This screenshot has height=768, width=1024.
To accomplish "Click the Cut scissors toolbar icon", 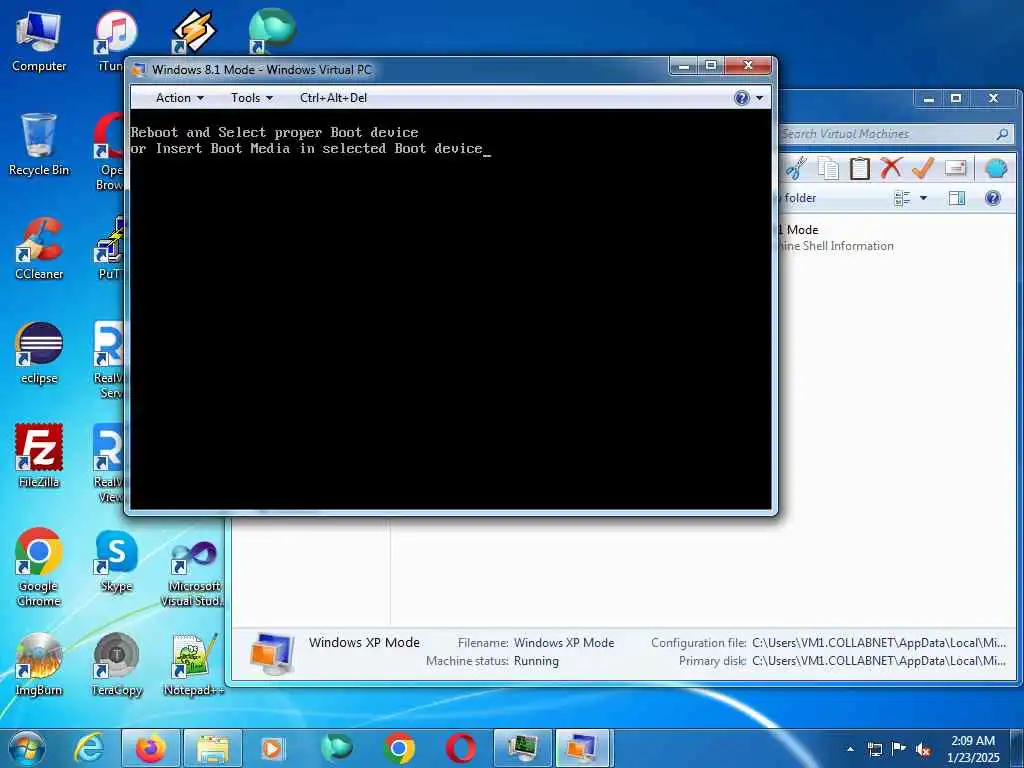I will (x=796, y=168).
